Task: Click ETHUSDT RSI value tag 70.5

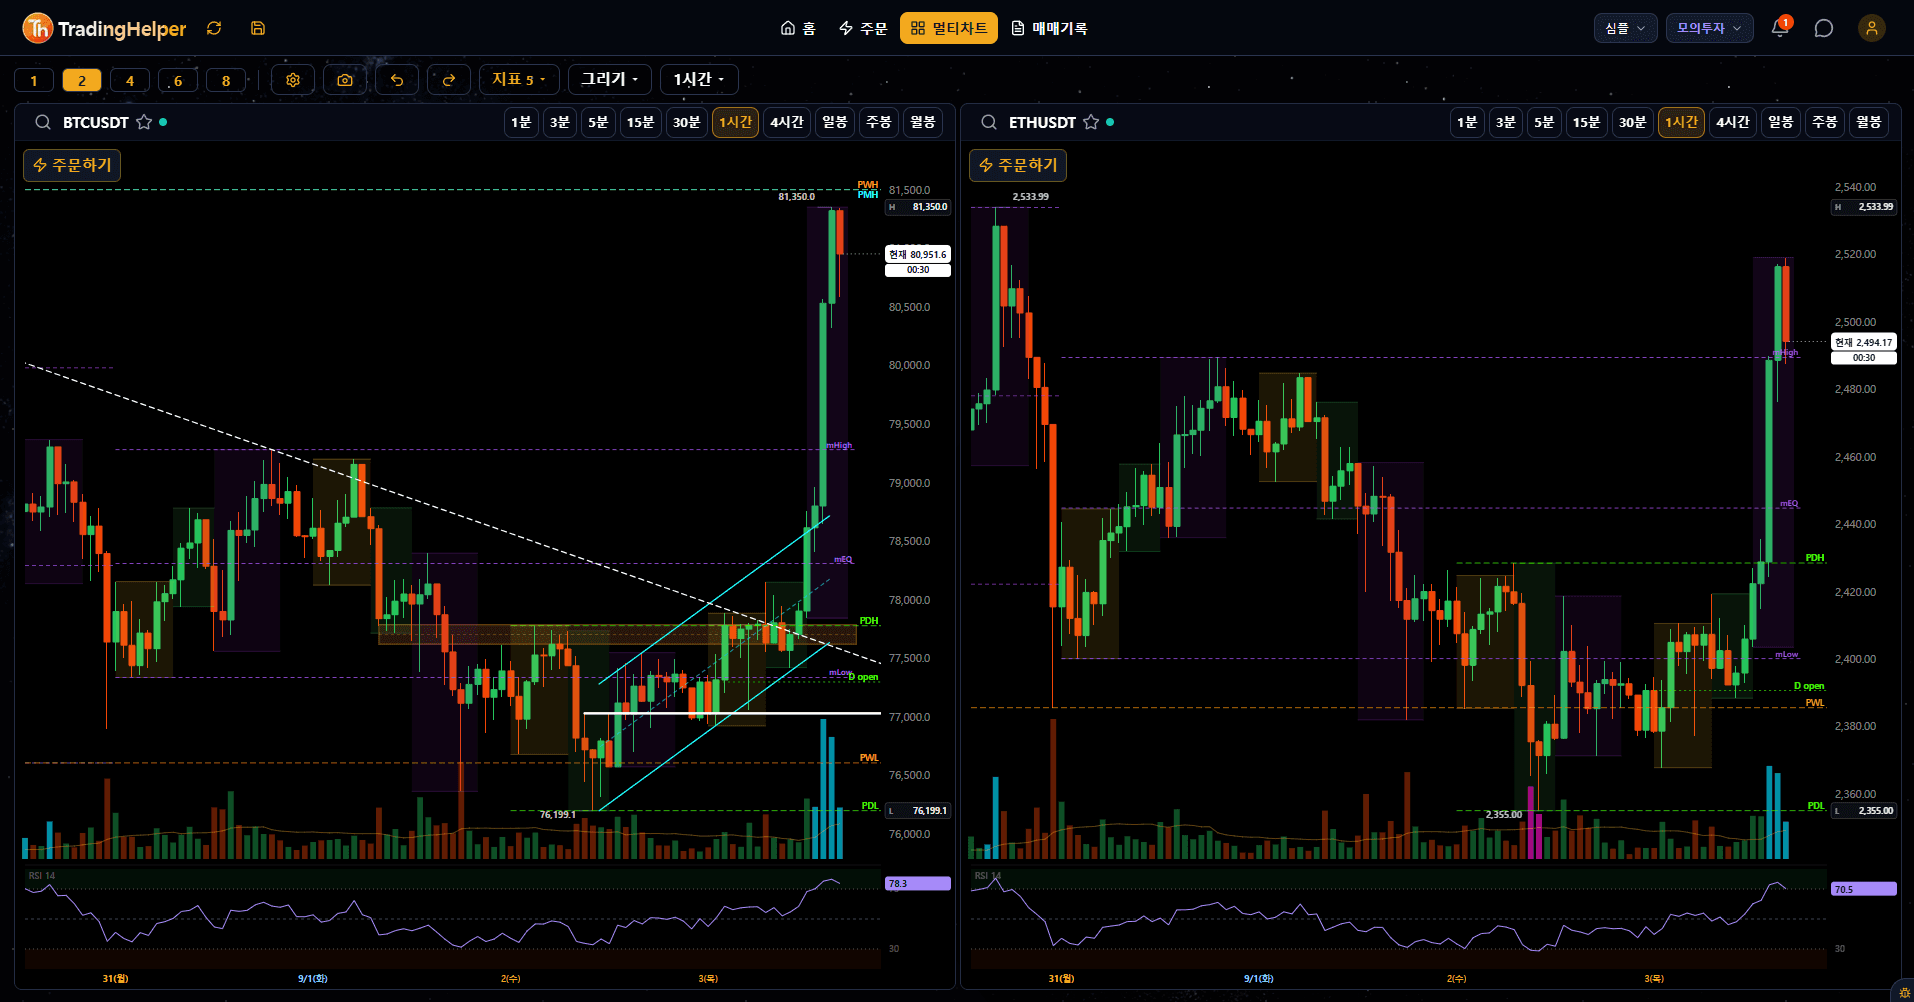Action: pyautogui.click(x=1864, y=889)
